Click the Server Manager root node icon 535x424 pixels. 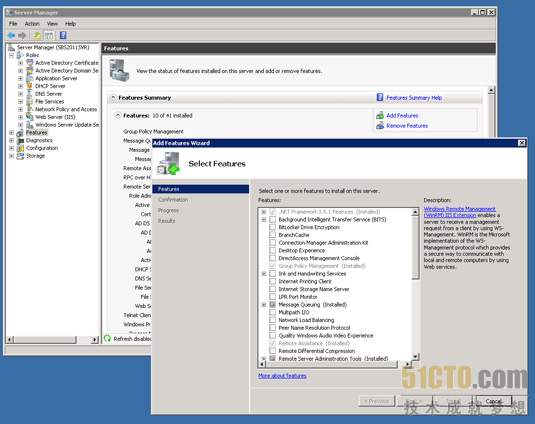pyautogui.click(x=12, y=47)
